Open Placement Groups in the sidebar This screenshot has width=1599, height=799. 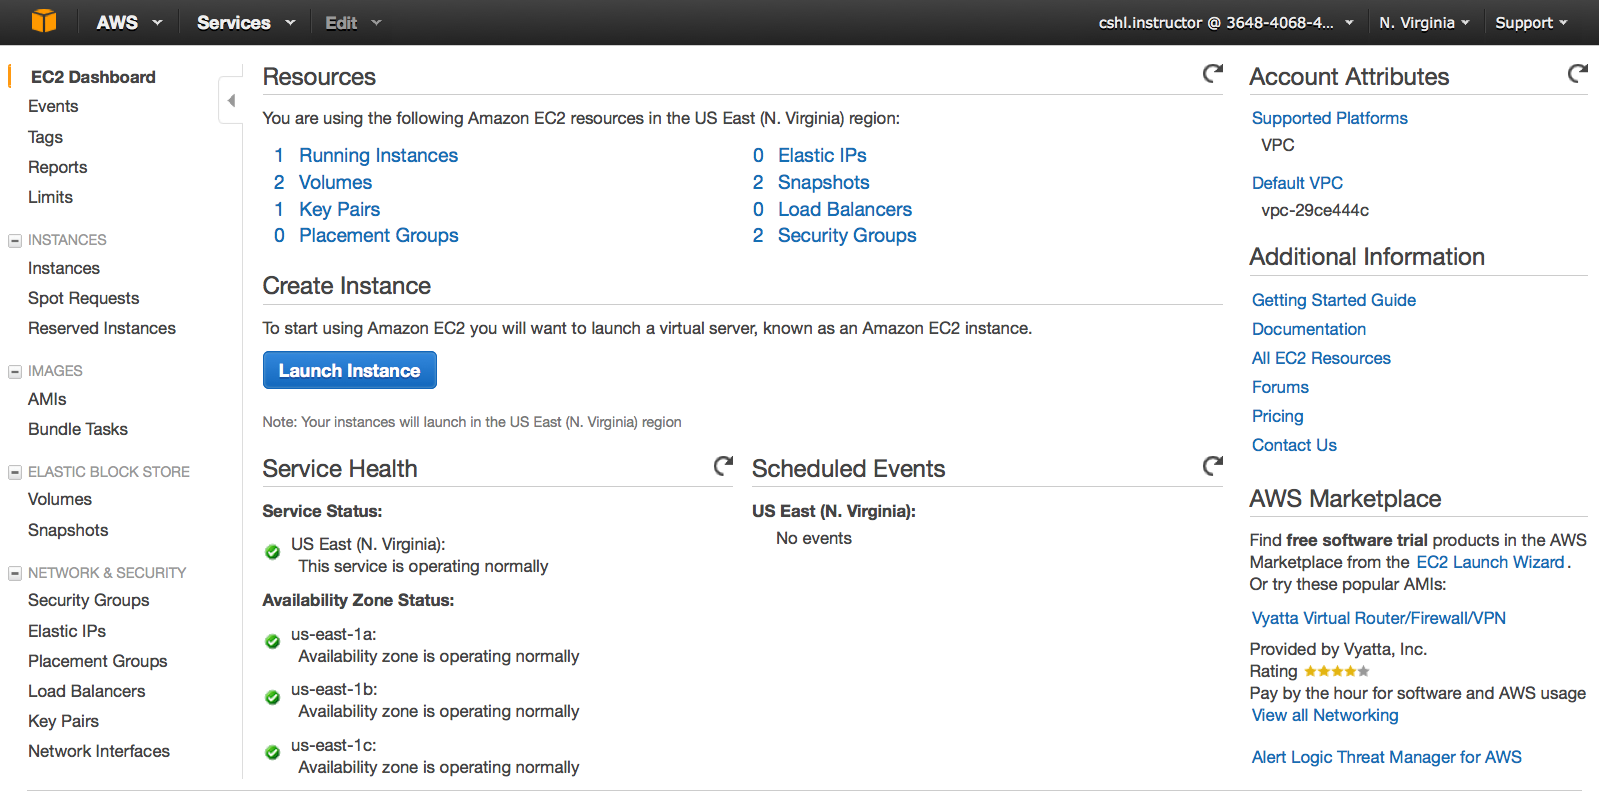(98, 661)
